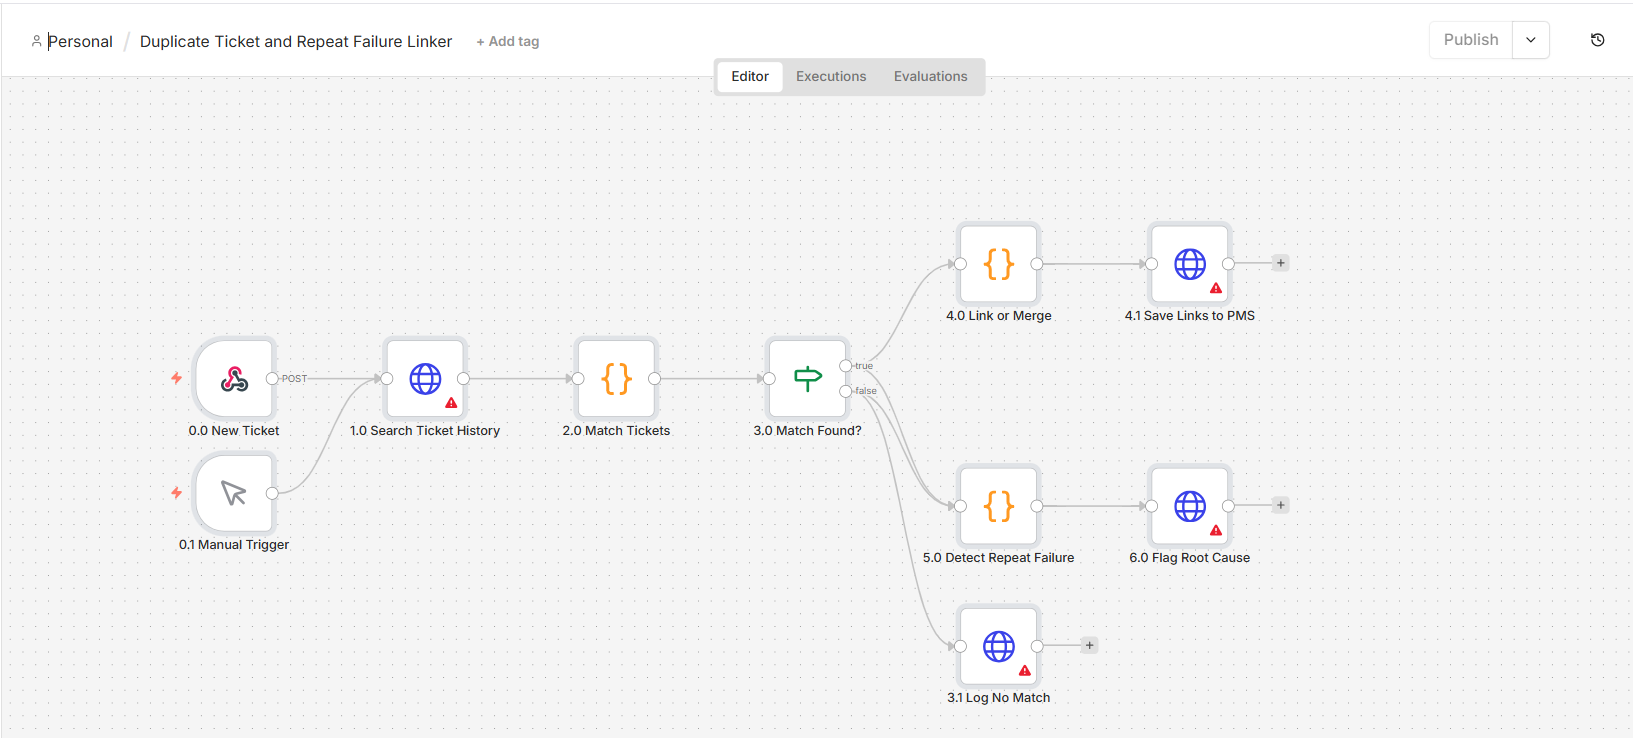Click the true output connector of Match Found?
1633x738 pixels.
[x=846, y=366]
